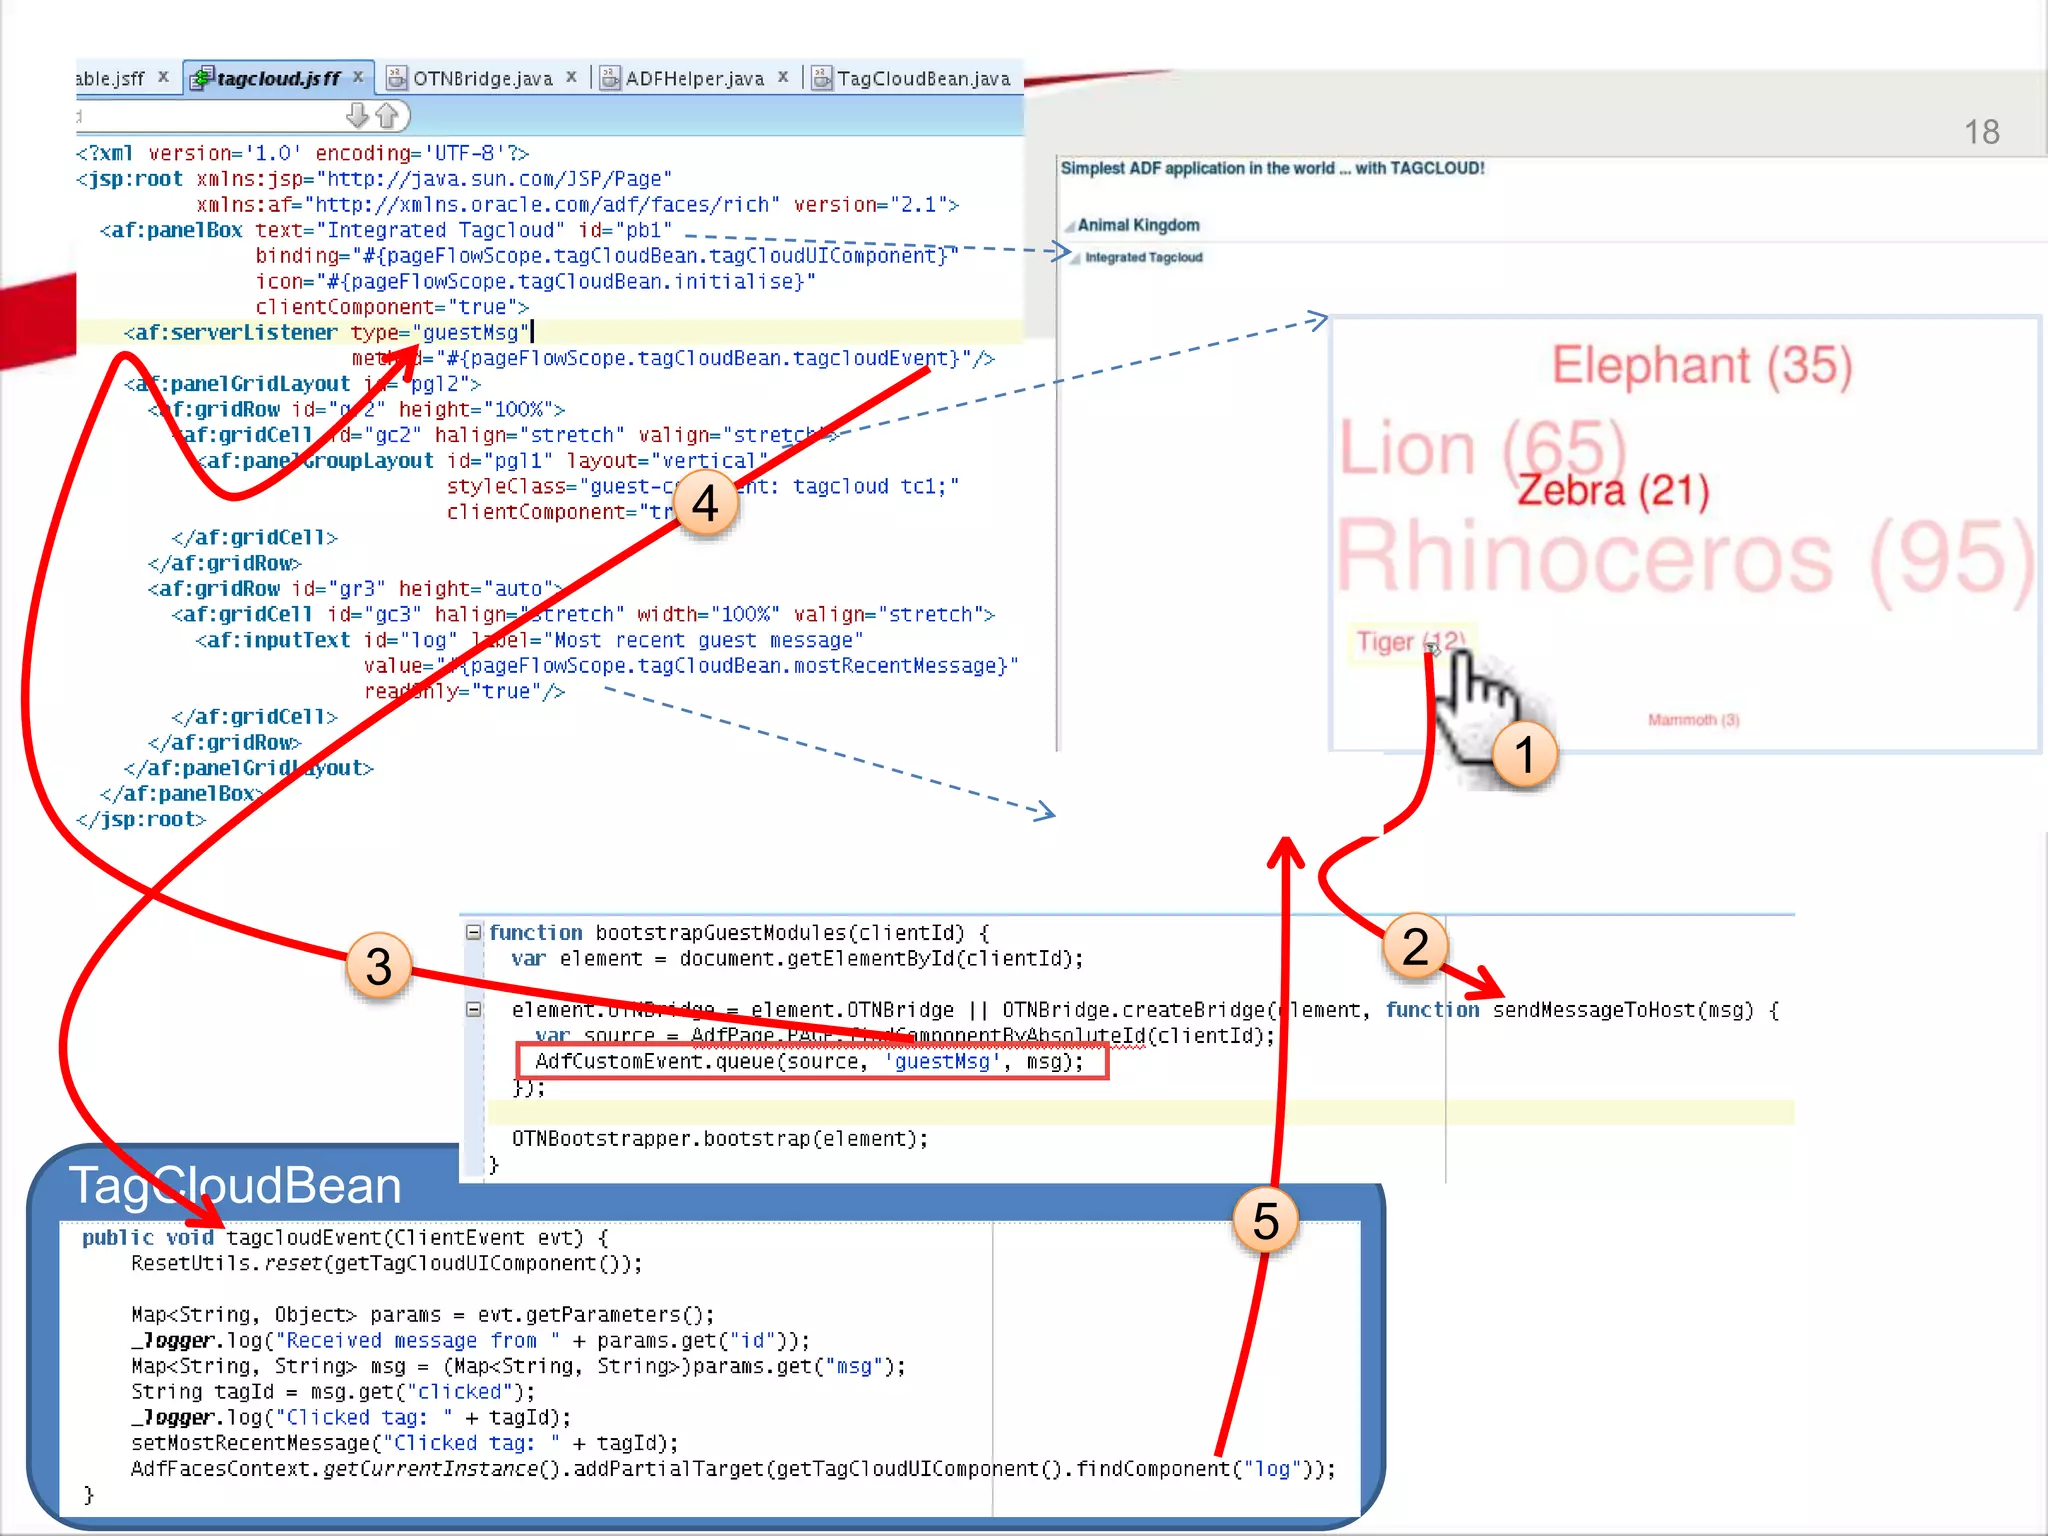Click the Elephant (35) tag
The image size is (2048, 1536).
[x=1701, y=365]
